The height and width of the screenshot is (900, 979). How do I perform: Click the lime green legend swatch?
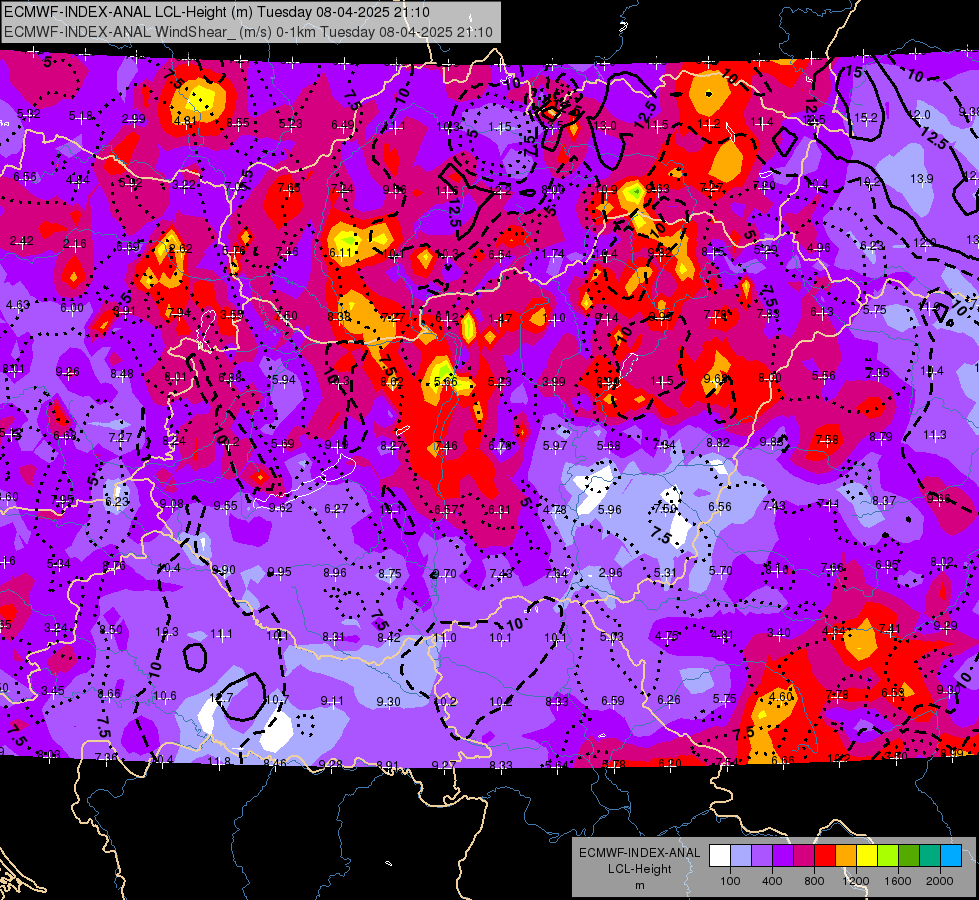tap(888, 856)
